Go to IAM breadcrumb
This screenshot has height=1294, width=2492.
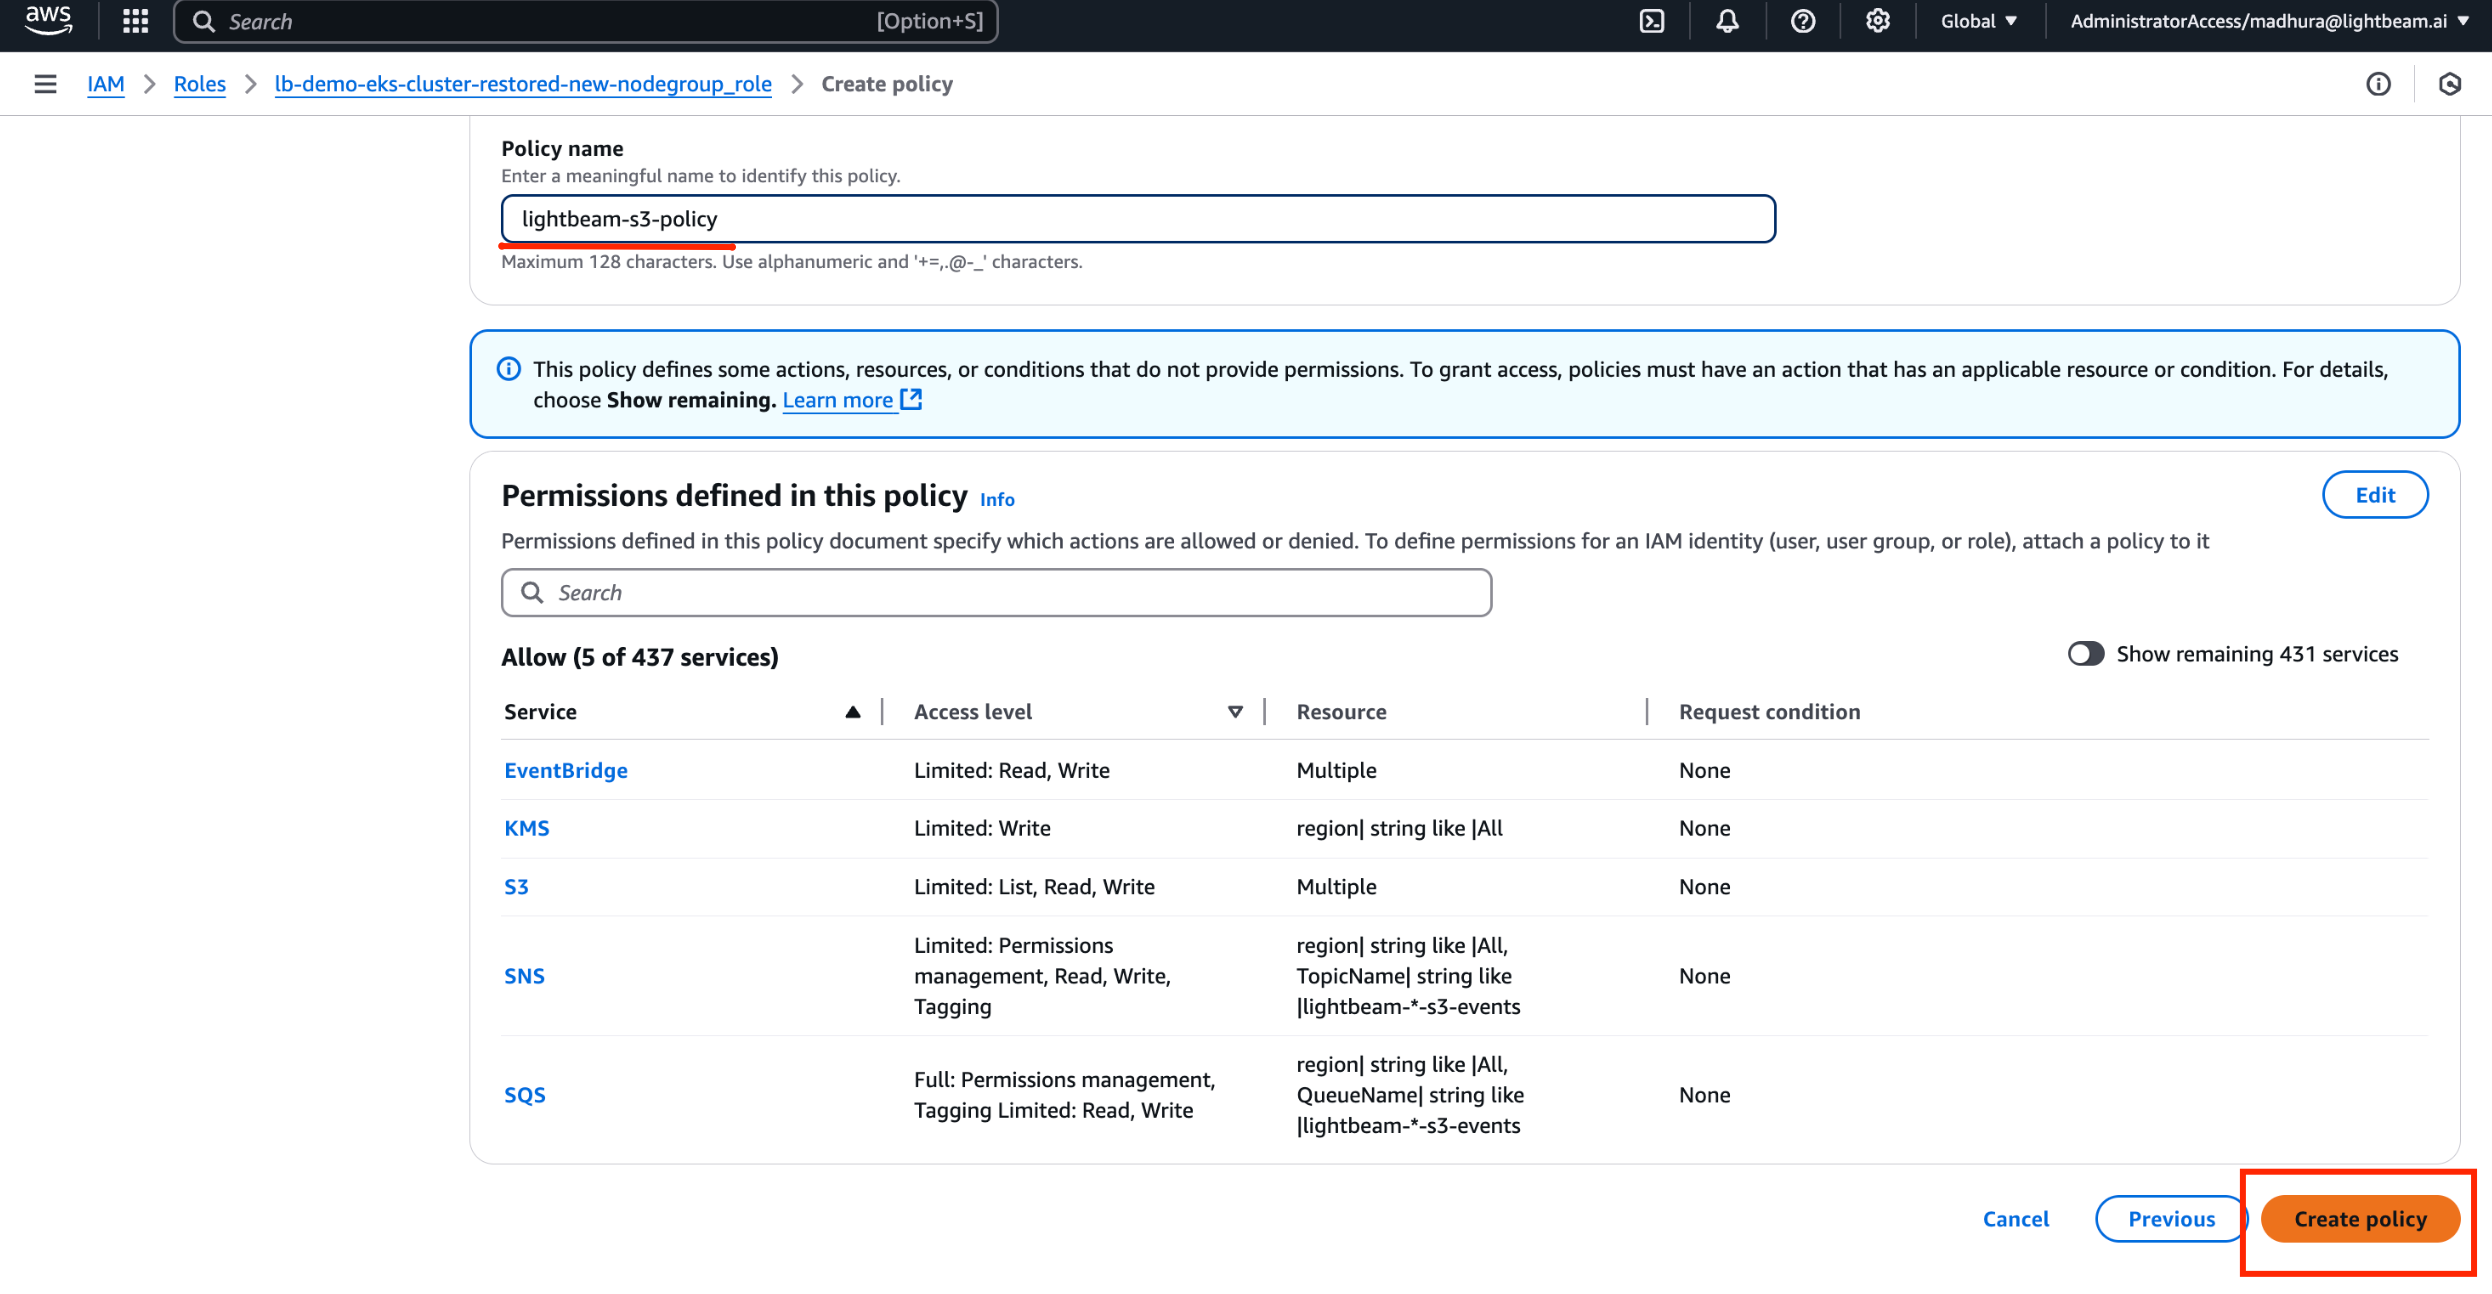(106, 84)
